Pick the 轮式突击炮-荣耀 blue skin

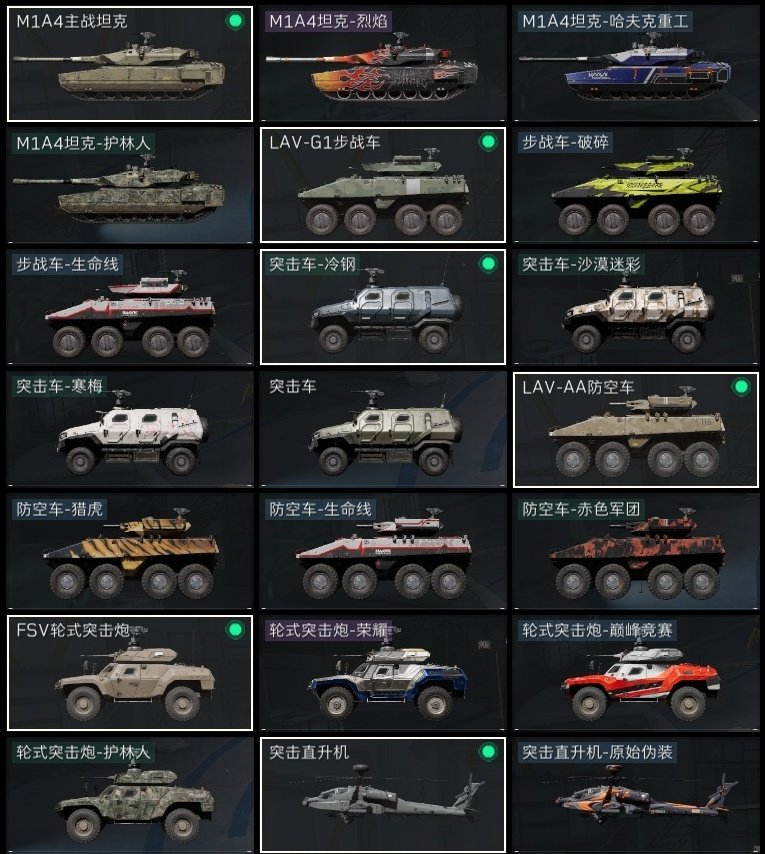tap(383, 673)
